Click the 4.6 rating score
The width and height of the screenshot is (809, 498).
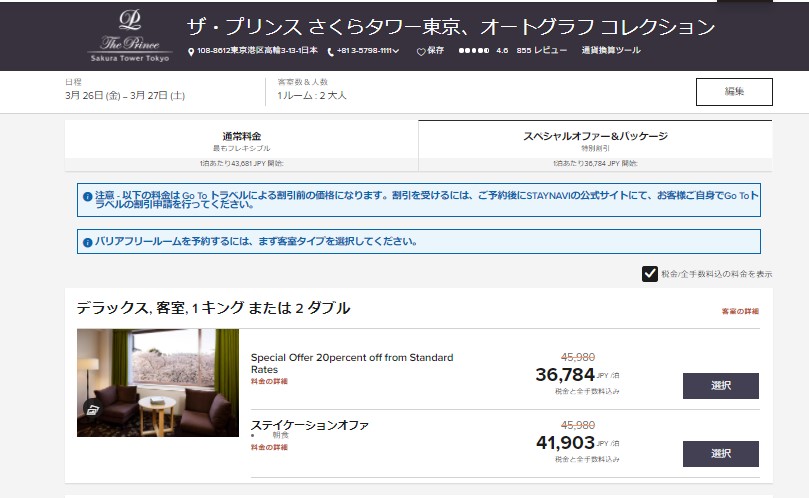(502, 51)
